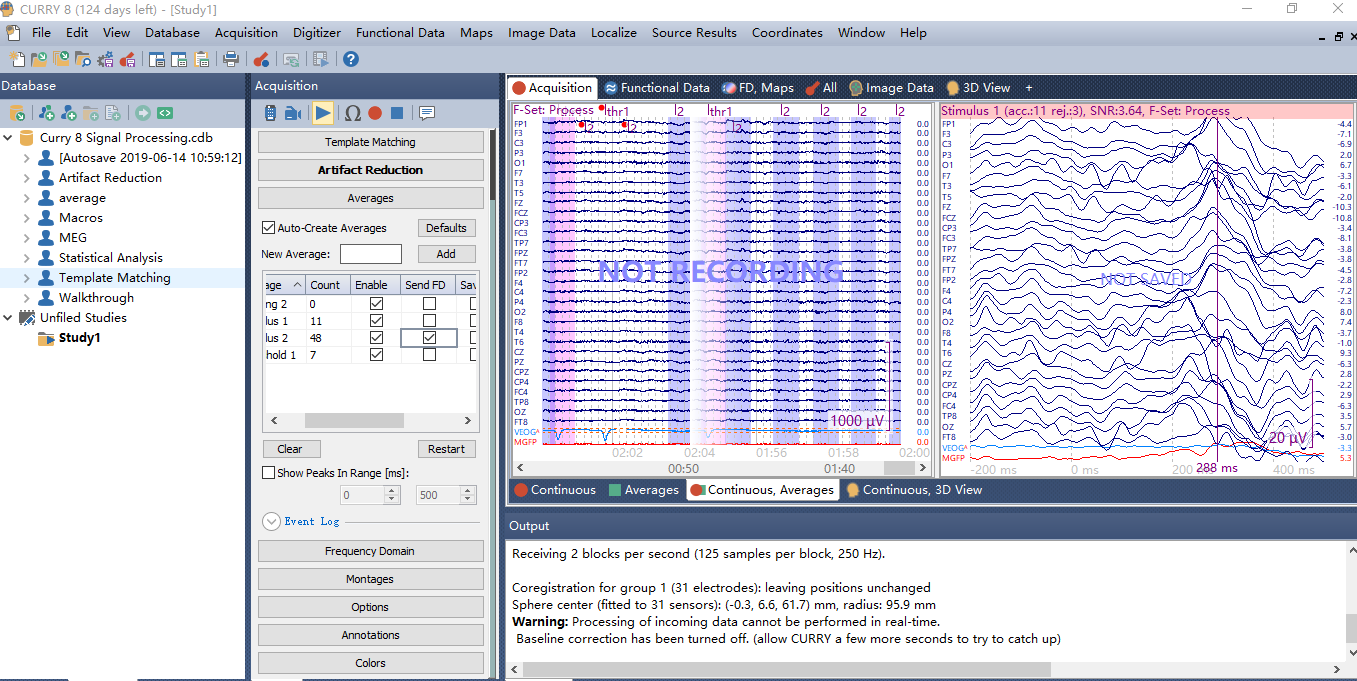Click the green code brackets icon in Database toolbar
1357x681 pixels.
tap(165, 113)
